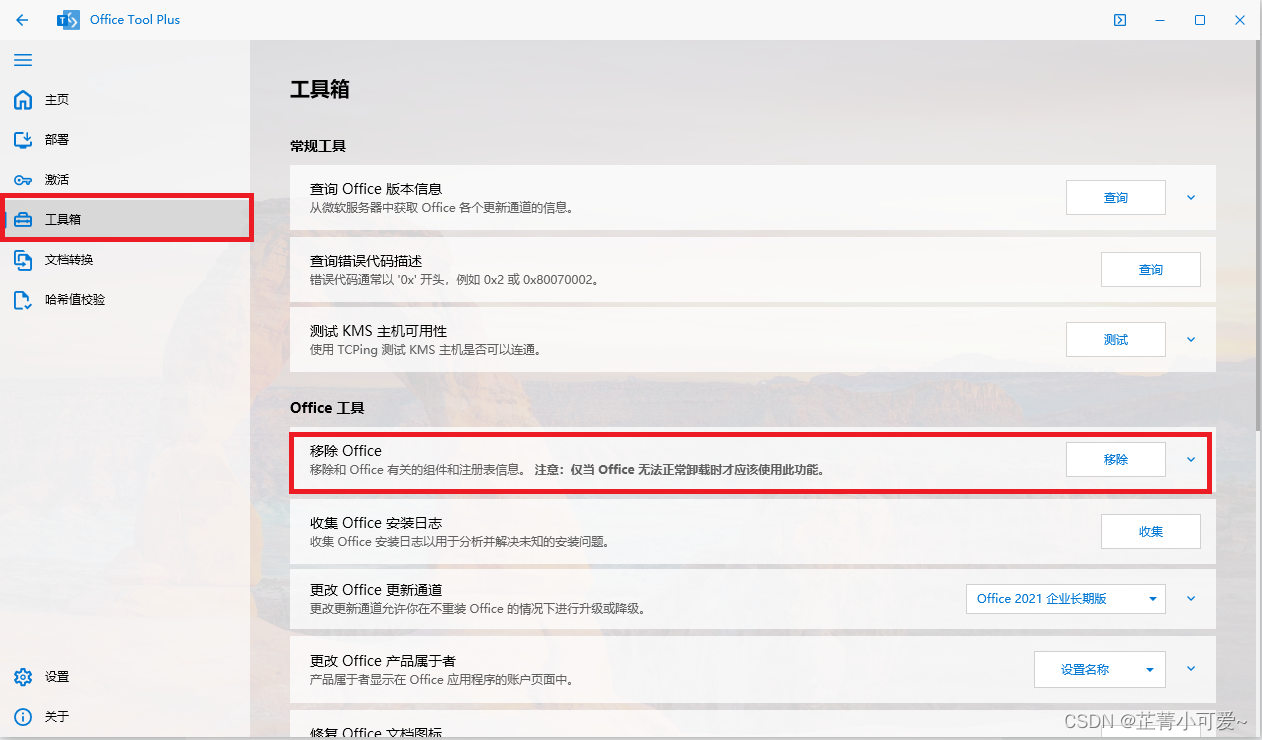1262x740 pixels.
Task: Open 设置 from the sidebar
Action: click(x=125, y=677)
